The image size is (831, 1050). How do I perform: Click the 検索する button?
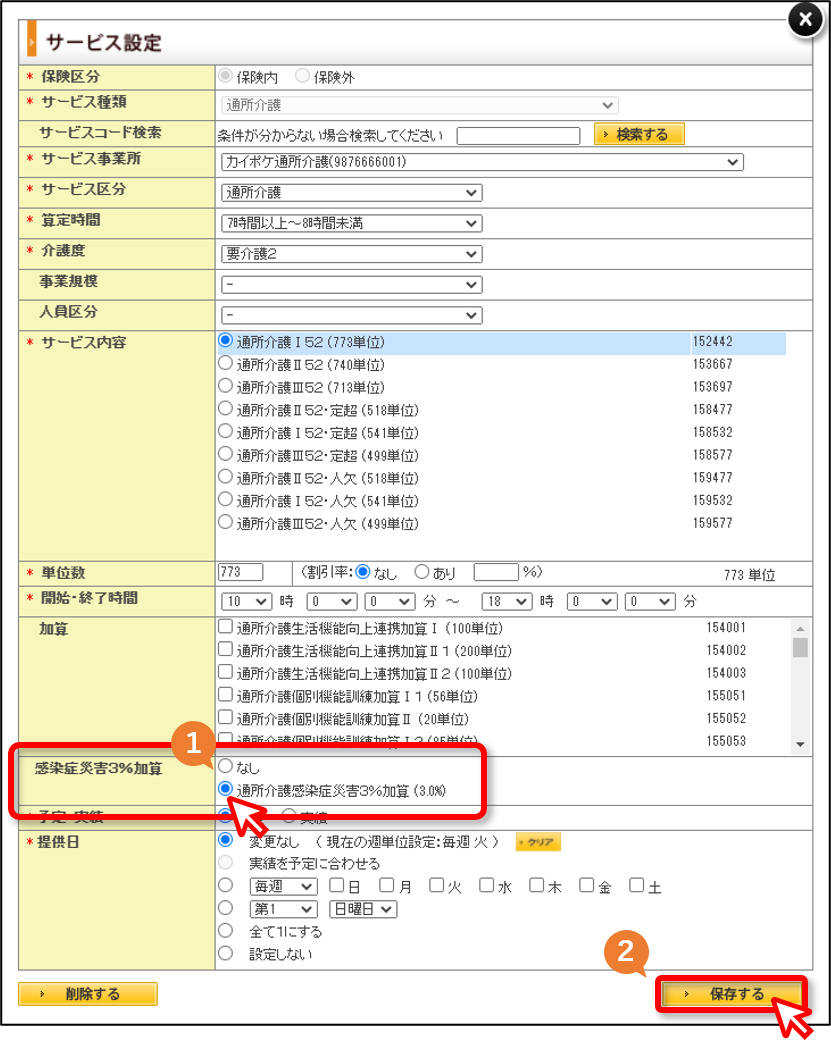(x=639, y=135)
